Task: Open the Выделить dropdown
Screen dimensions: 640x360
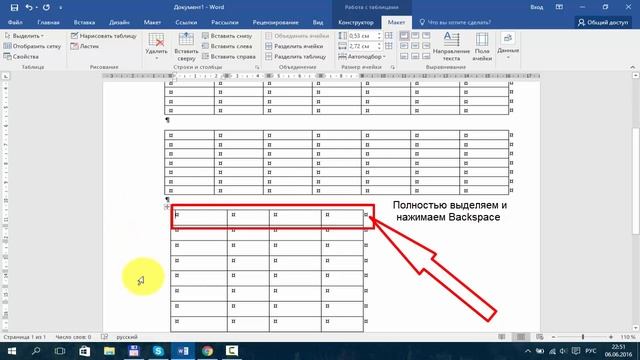Action: click(x=24, y=36)
